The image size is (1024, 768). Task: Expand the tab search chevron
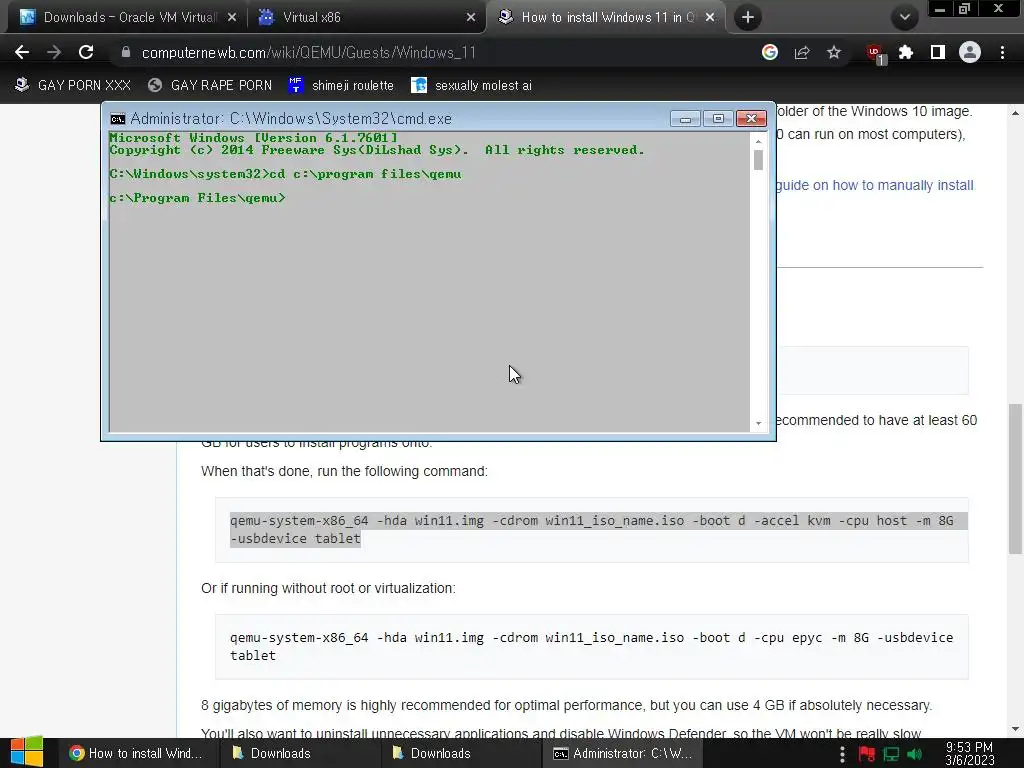[x=905, y=17]
